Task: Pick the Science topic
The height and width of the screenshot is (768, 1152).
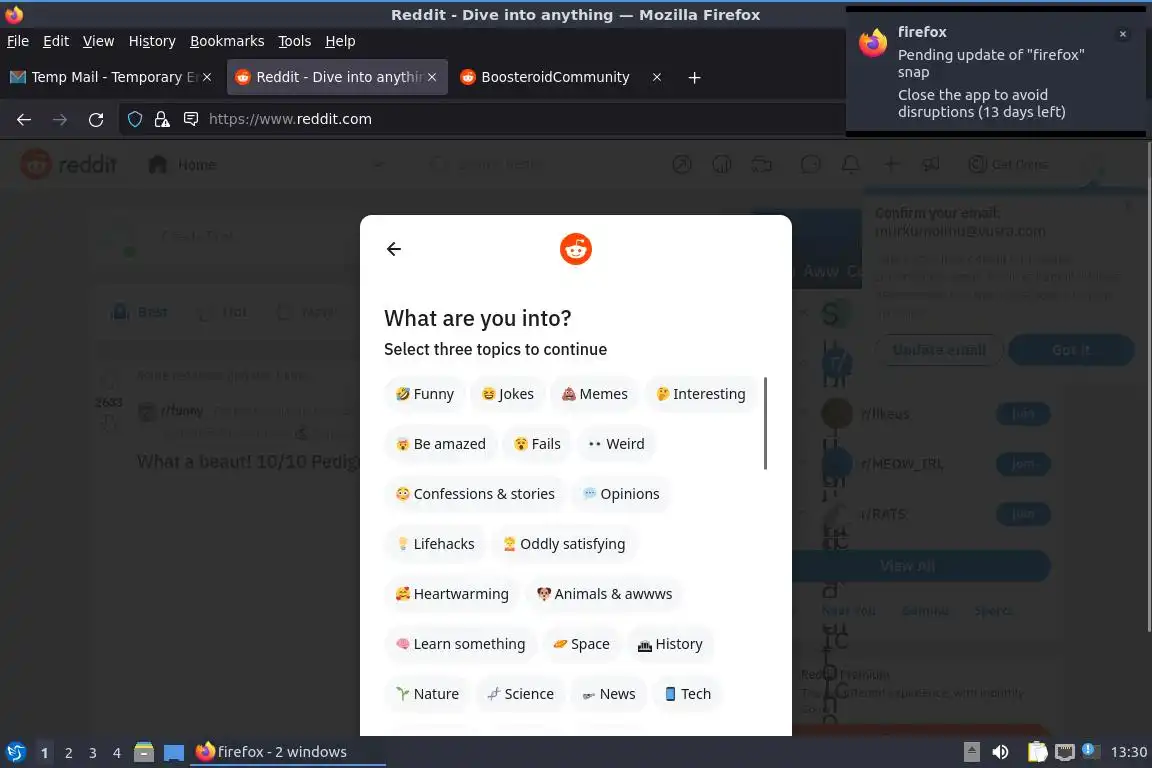Action: tap(520, 694)
